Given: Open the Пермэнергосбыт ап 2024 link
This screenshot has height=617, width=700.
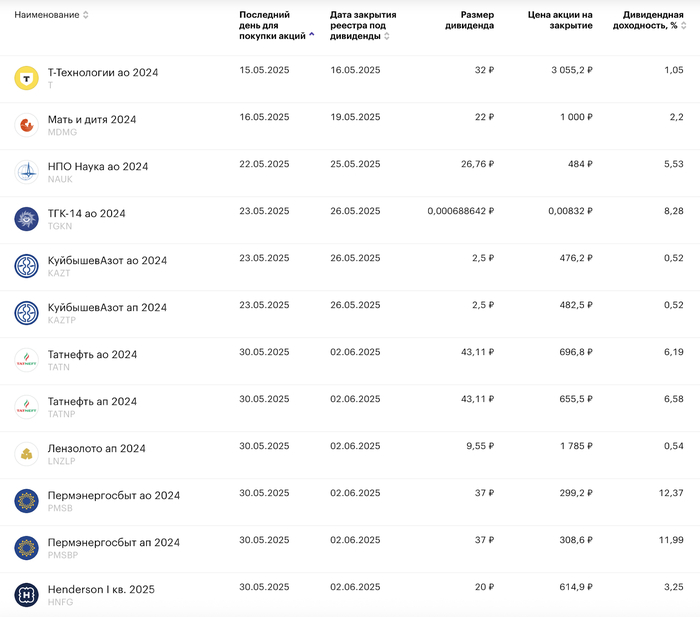Looking at the screenshot, I should (x=114, y=542).
